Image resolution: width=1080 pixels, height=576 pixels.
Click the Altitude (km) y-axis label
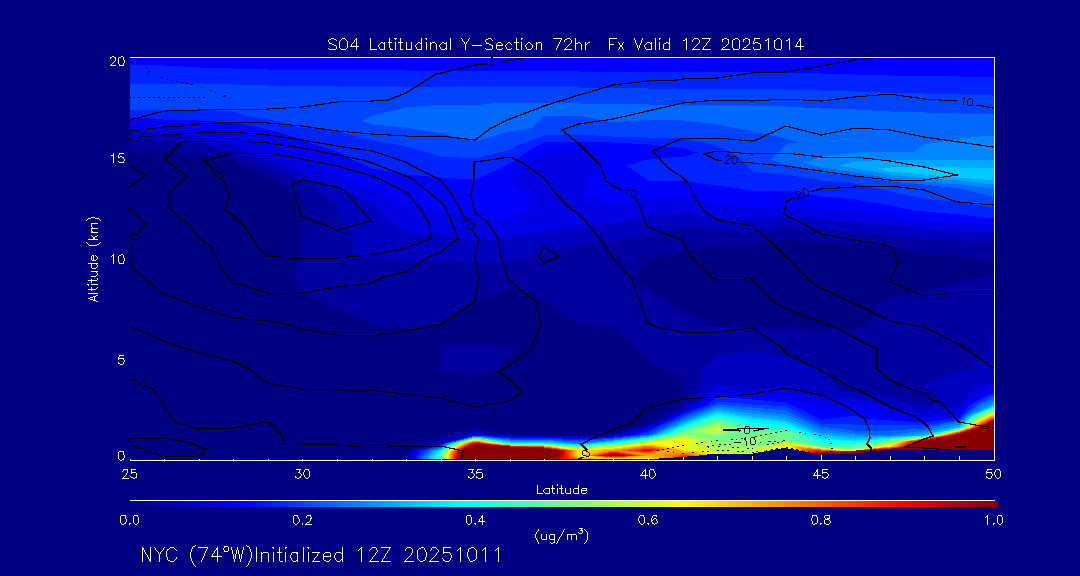(x=93, y=258)
